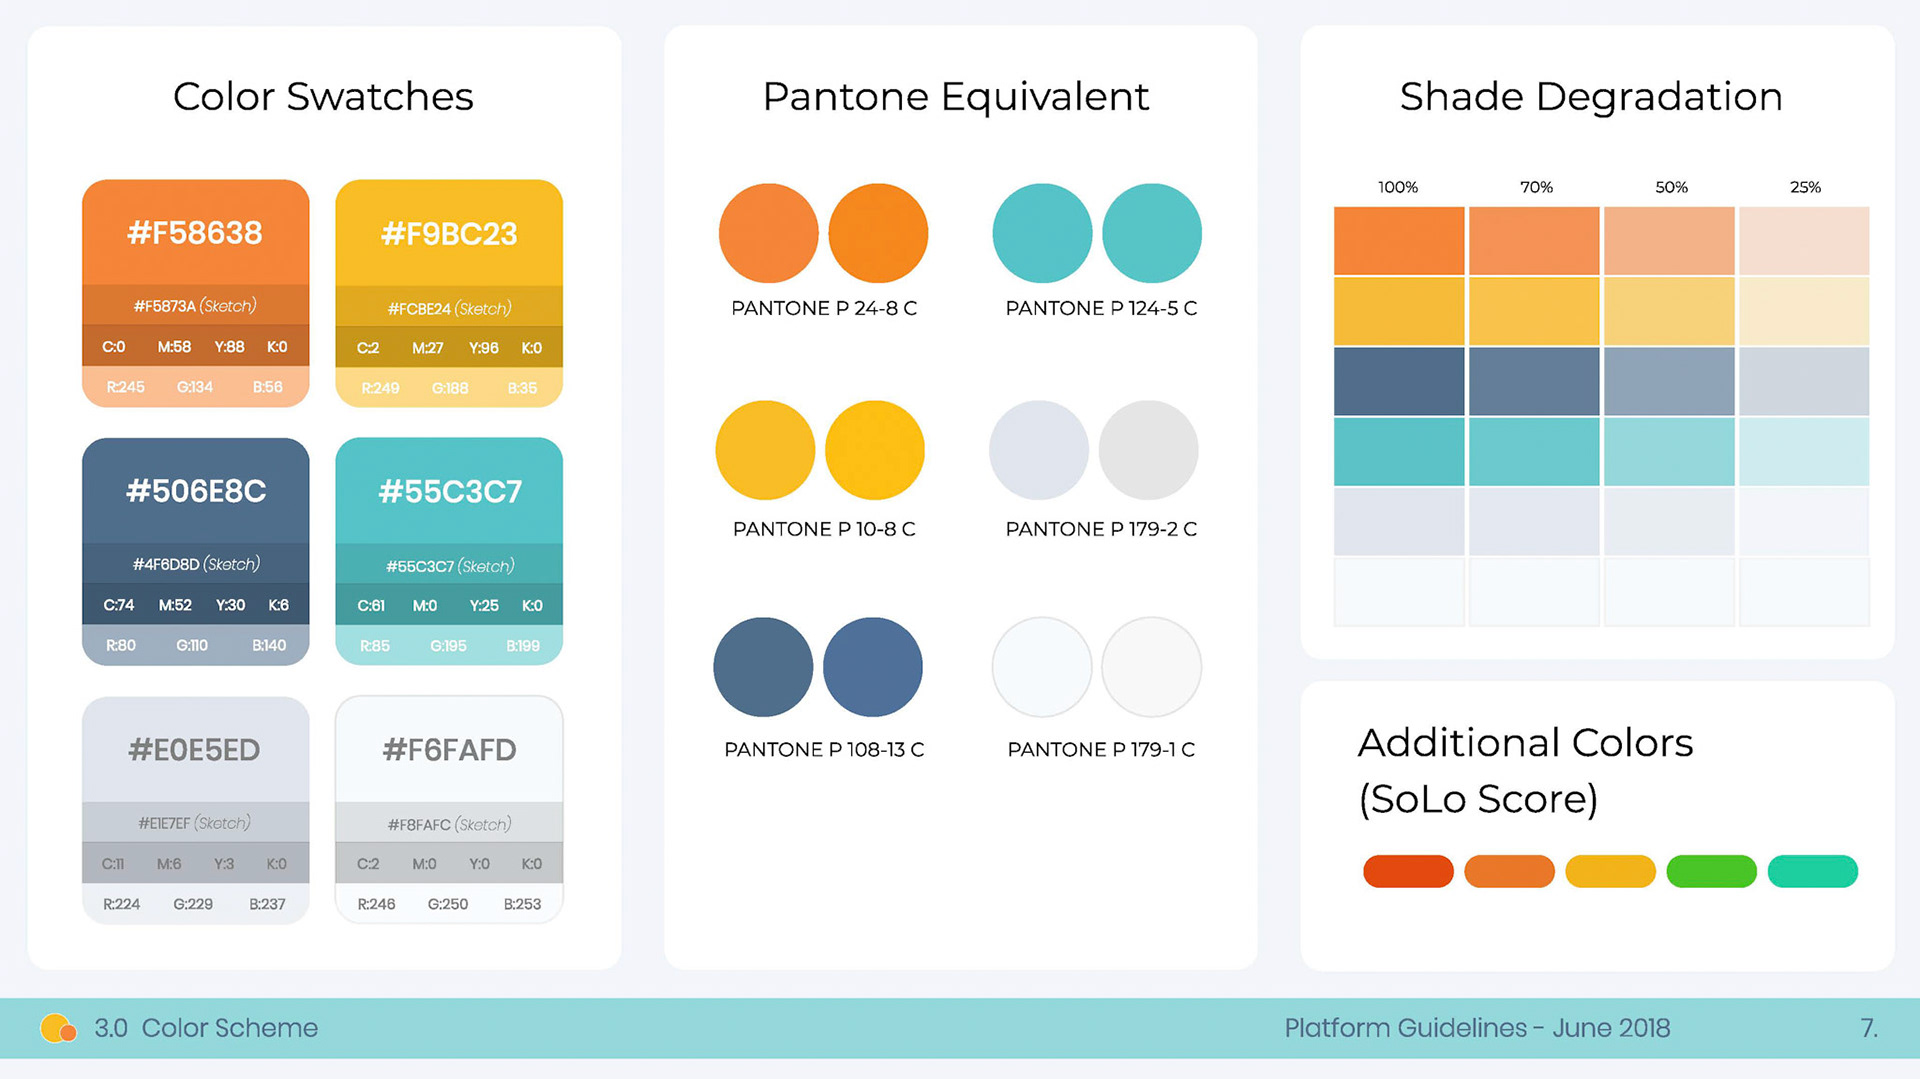Select the #F58638 orange swatch card
1920x1079 pixels.
click(196, 293)
